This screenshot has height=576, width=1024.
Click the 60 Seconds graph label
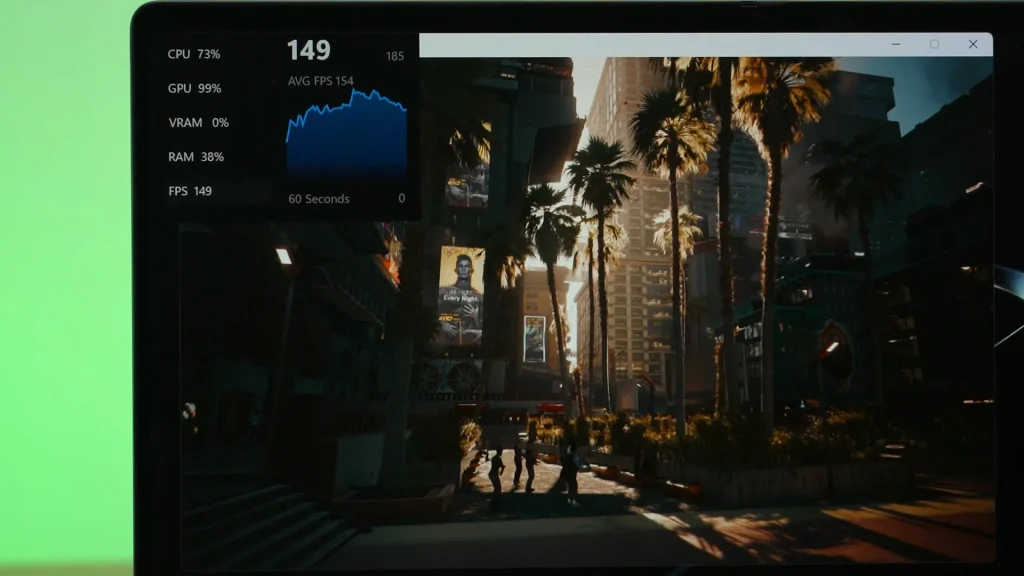pyautogui.click(x=319, y=199)
